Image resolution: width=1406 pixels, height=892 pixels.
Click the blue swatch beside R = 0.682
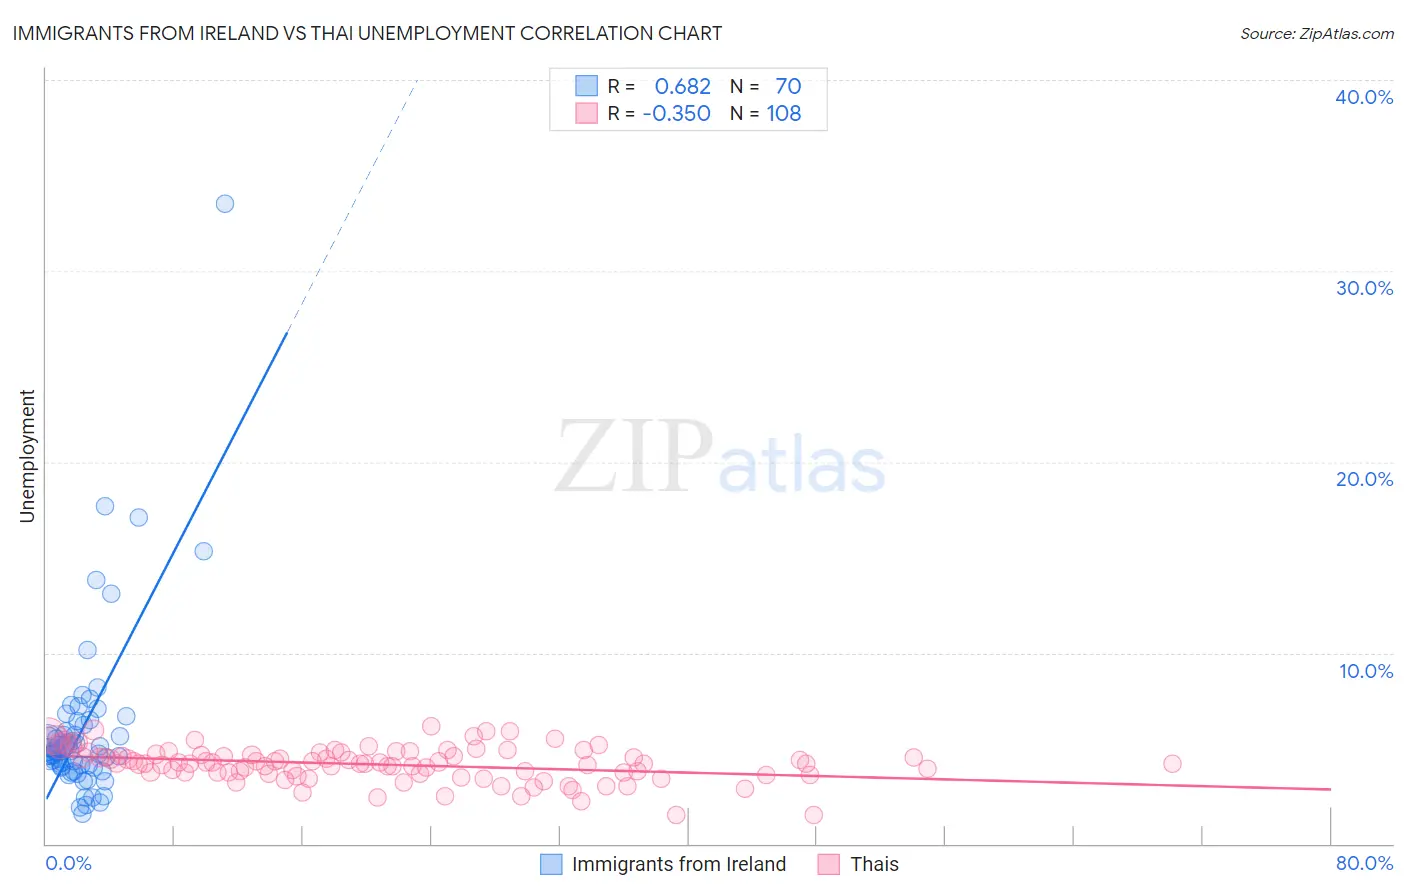[x=586, y=86]
